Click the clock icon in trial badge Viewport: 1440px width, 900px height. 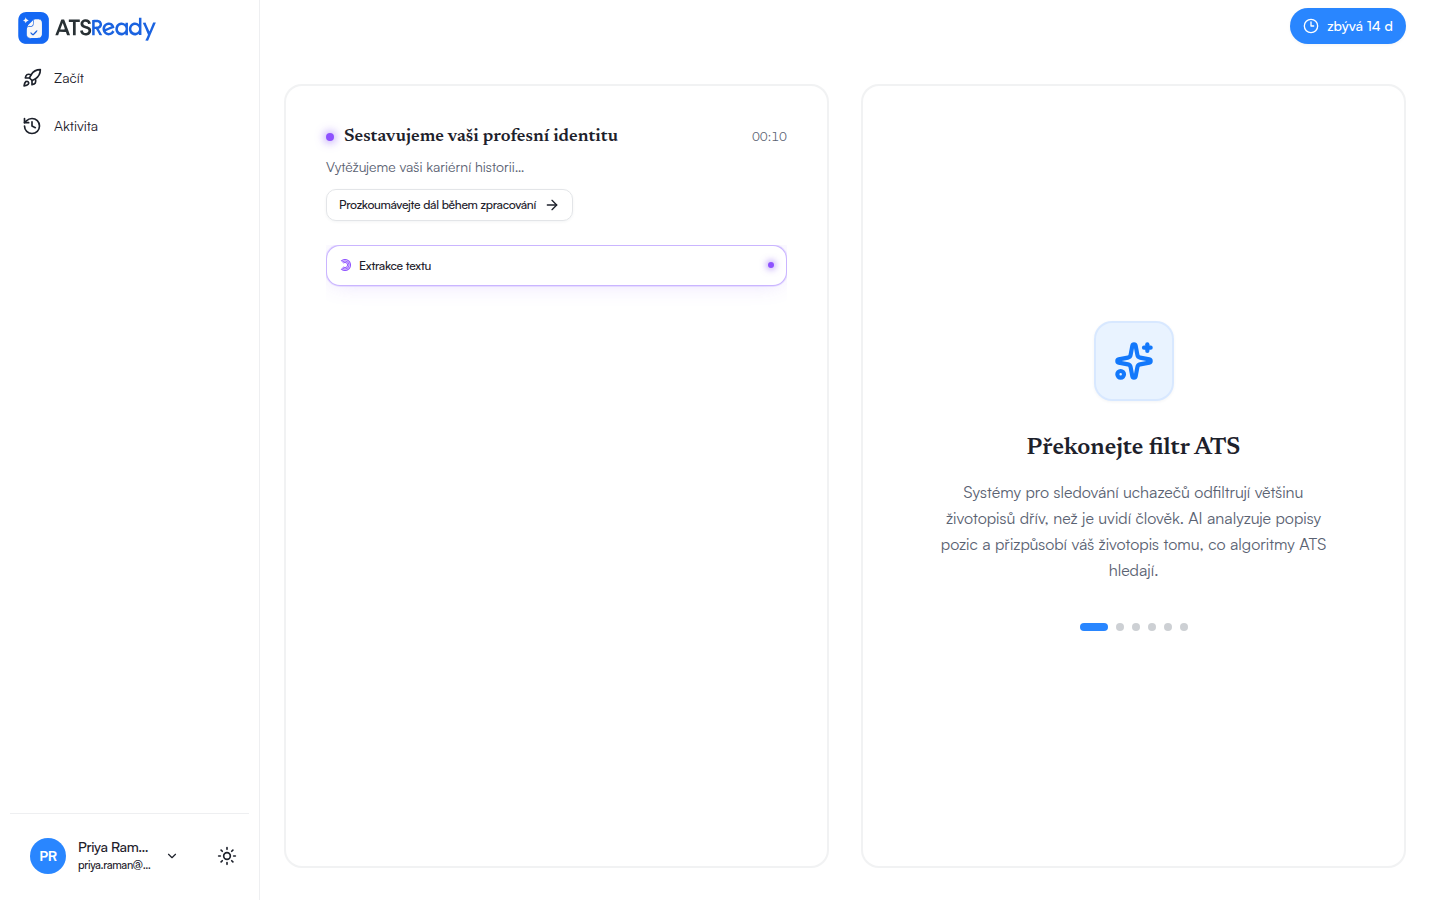point(1311,26)
